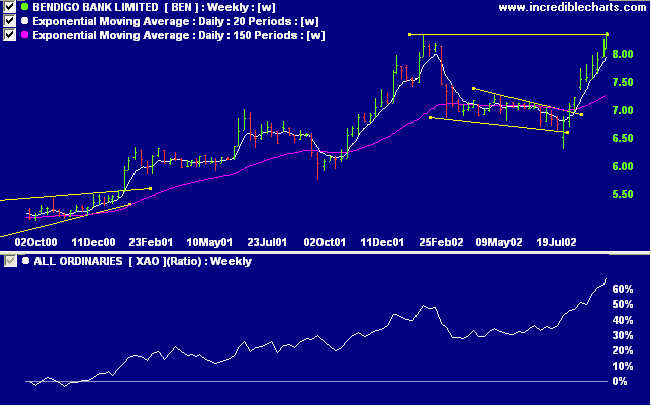
Task: Click the 11Dec01 date axis label
Action: [x=382, y=242]
